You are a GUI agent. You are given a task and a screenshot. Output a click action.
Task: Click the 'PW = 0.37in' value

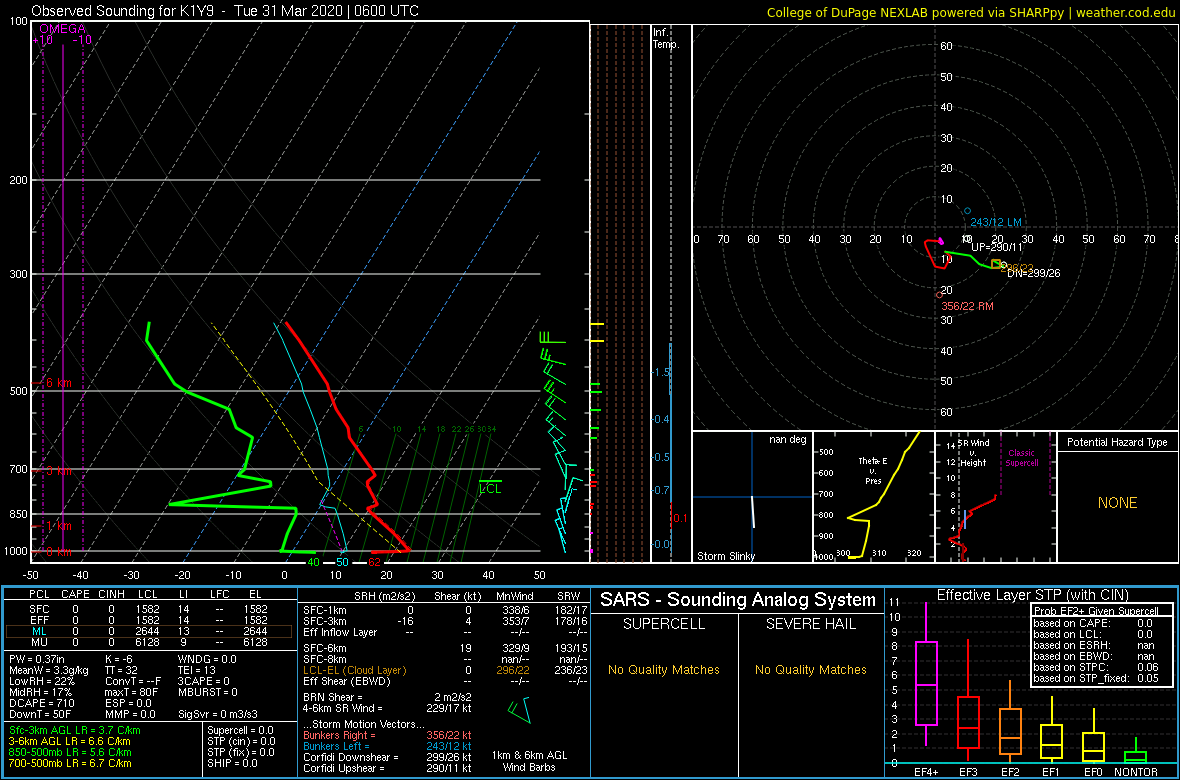(37, 658)
